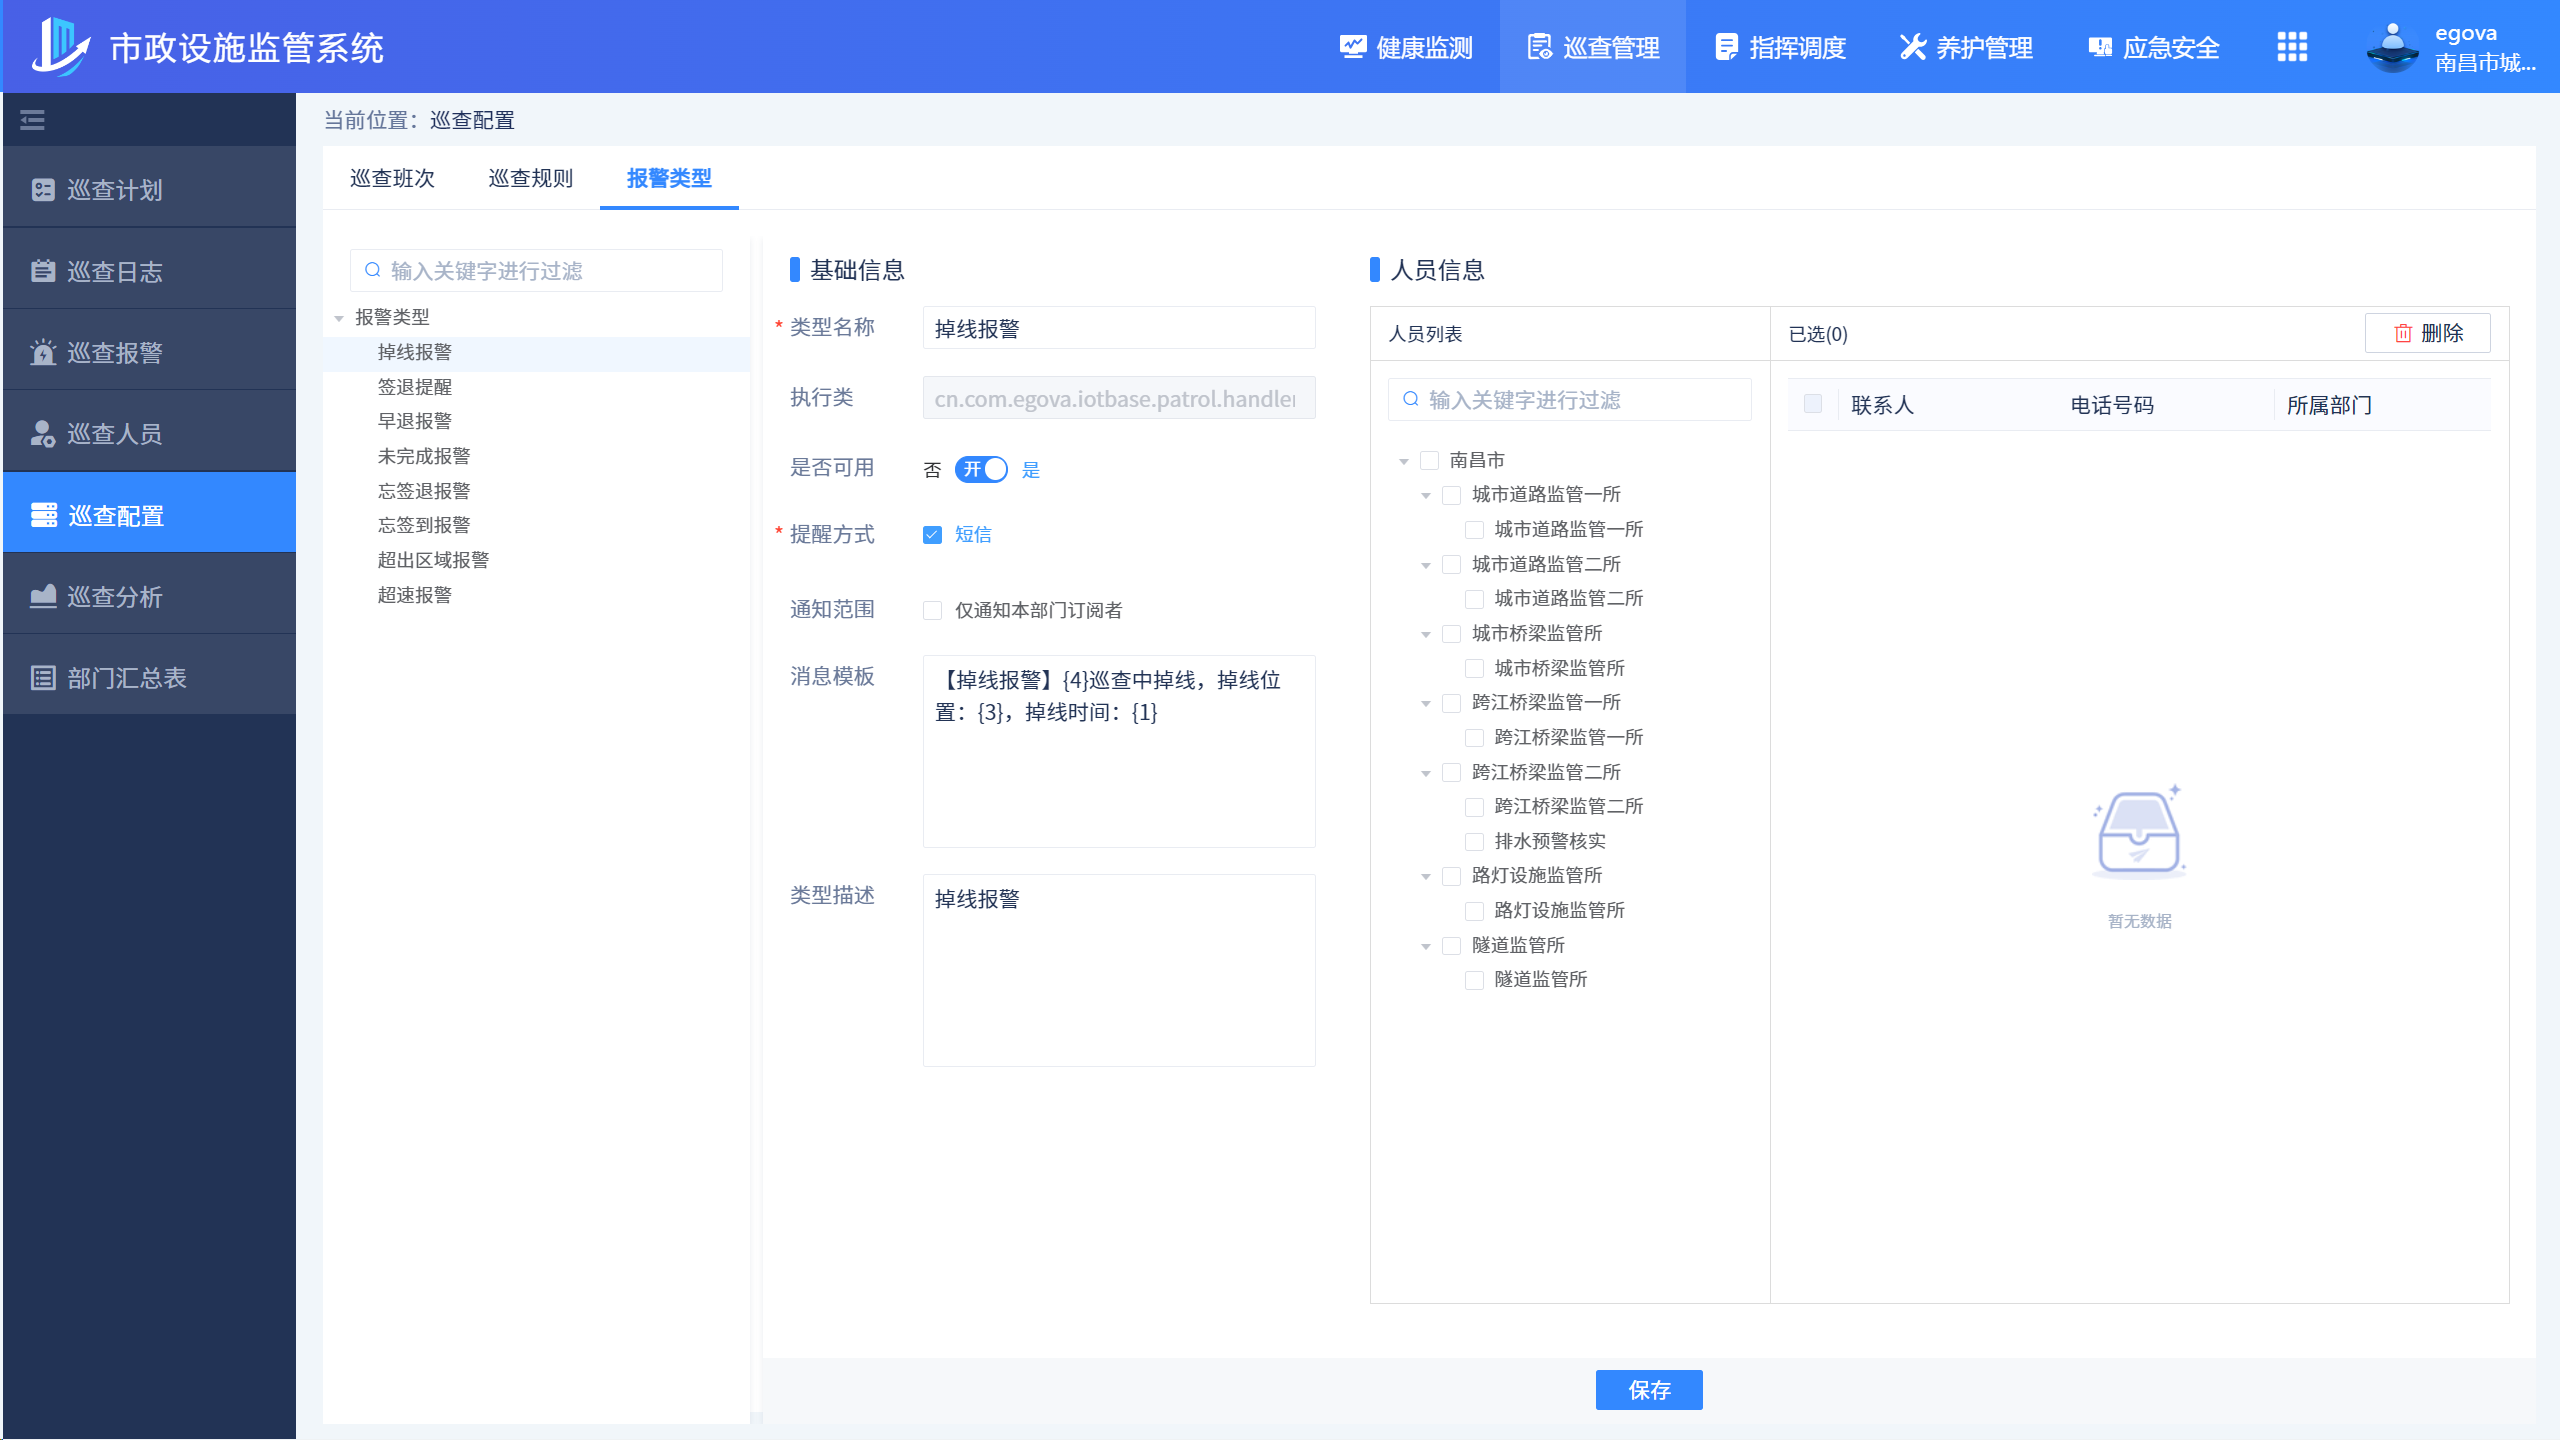This screenshot has height=1440, width=2560.
Task: Toggle the 是否可用 switch
Action: point(981,469)
